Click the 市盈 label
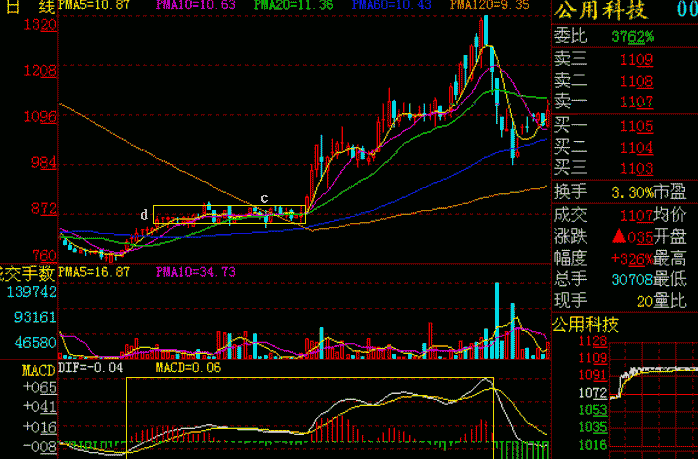This screenshot has height=459, width=698. 670,192
